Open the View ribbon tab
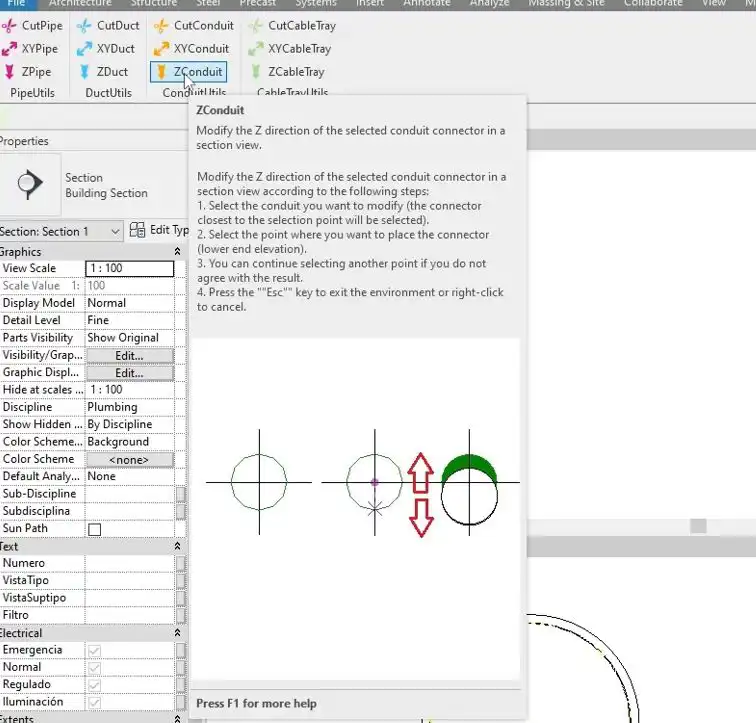756x723 pixels. tap(714, 3)
